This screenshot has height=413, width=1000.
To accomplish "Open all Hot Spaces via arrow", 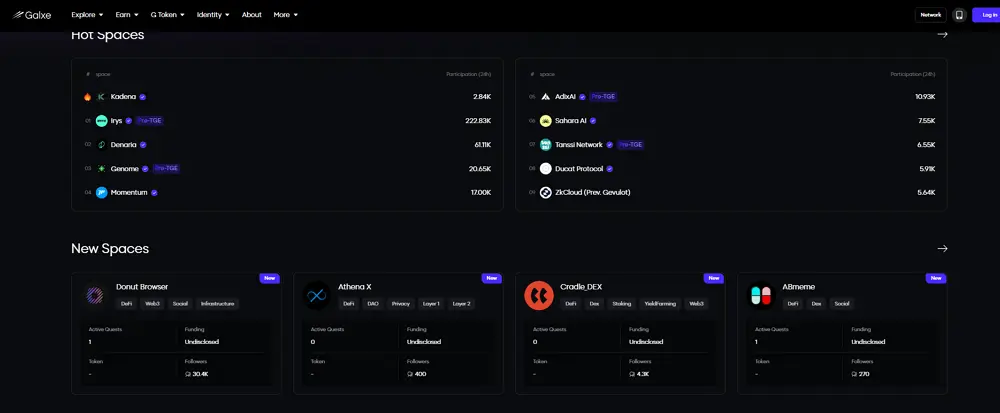I will 942,34.
